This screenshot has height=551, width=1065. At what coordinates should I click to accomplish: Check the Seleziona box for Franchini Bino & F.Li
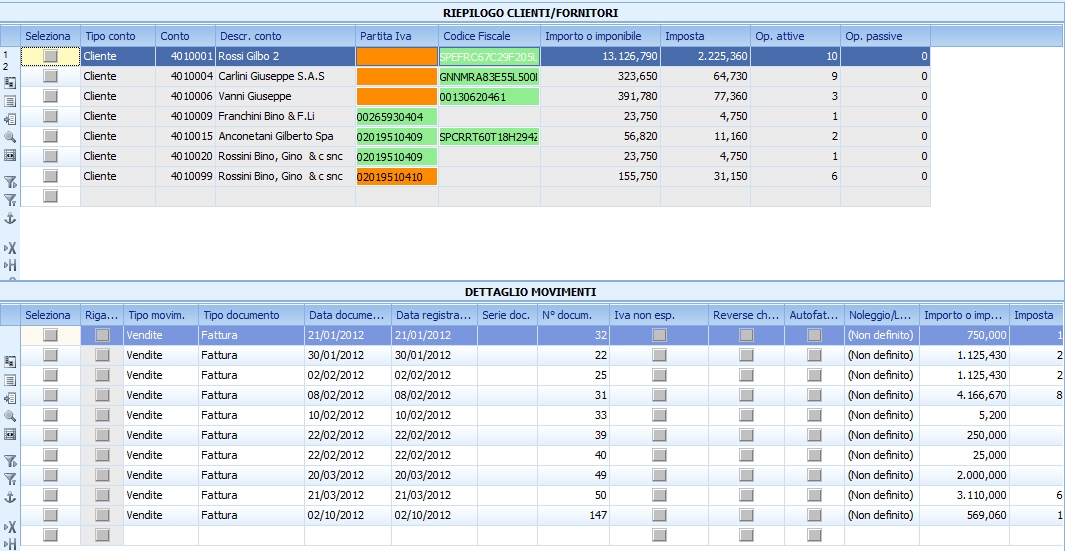tap(50, 116)
